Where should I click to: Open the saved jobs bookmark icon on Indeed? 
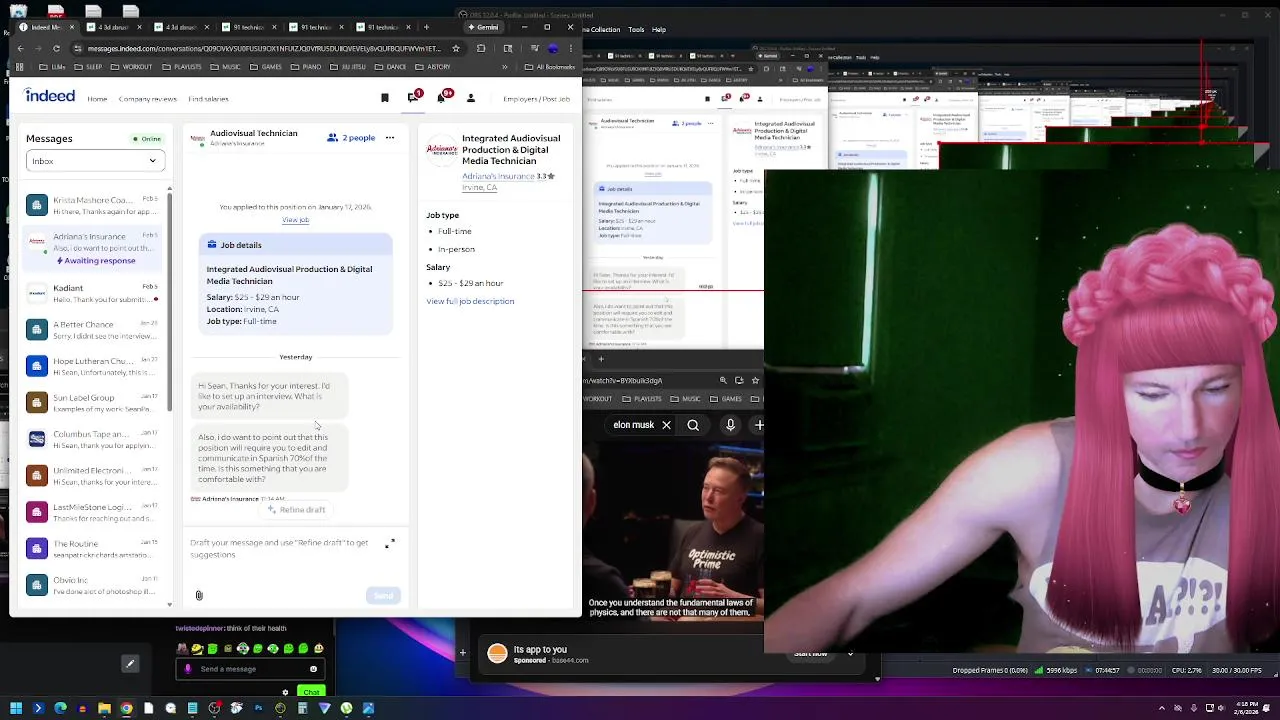385,98
